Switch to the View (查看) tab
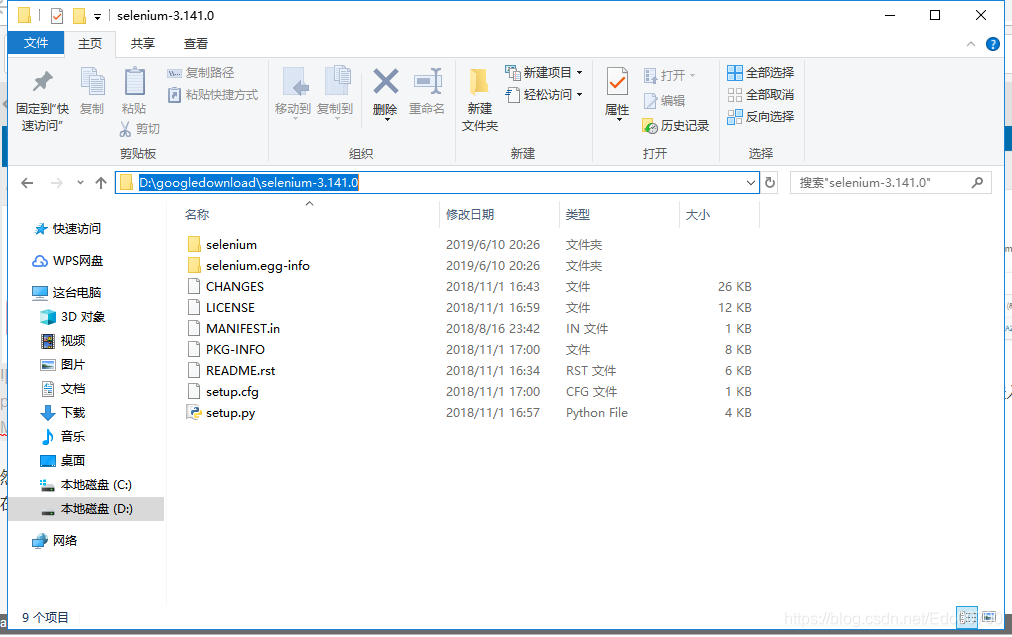 196,43
